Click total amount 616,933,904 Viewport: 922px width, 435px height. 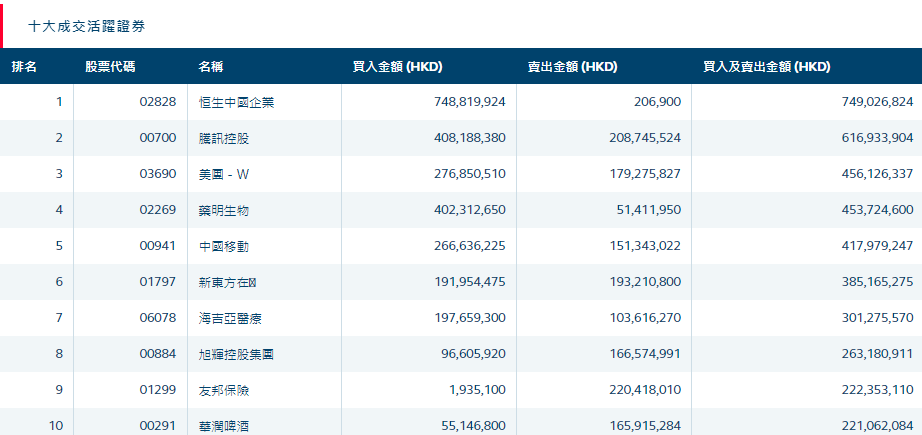pos(878,138)
